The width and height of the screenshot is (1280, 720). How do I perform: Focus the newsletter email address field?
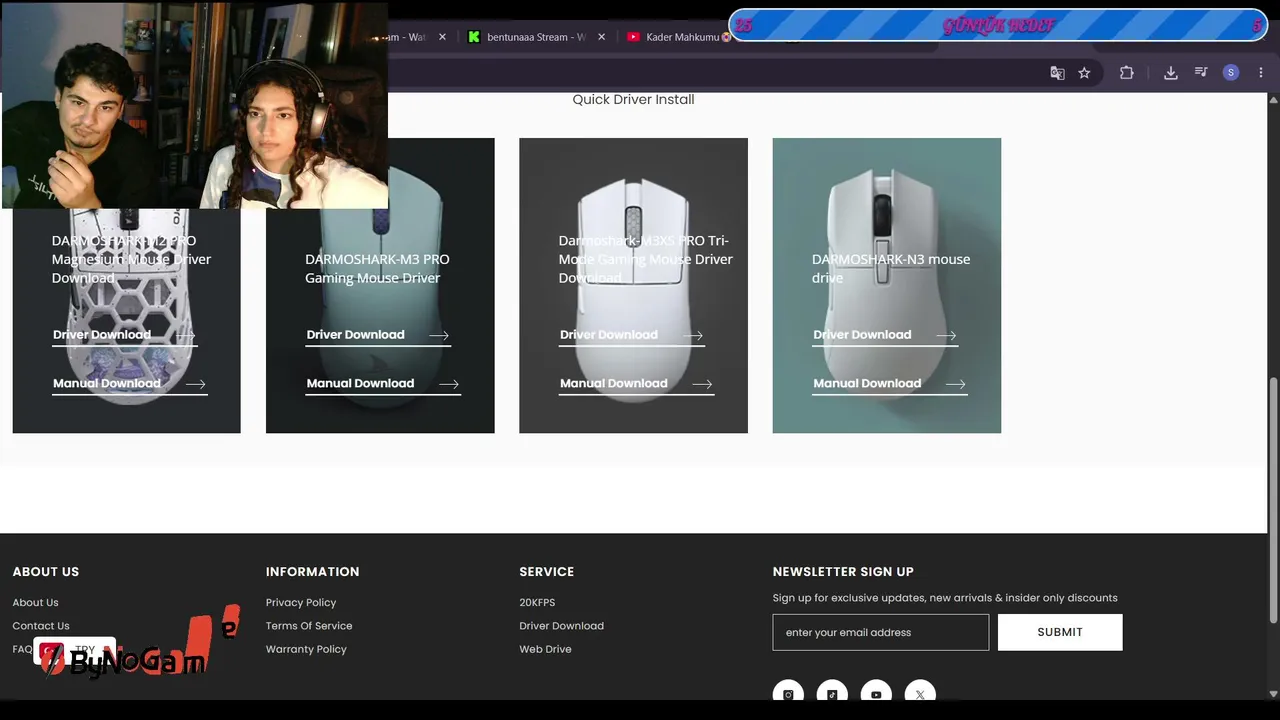(x=881, y=632)
